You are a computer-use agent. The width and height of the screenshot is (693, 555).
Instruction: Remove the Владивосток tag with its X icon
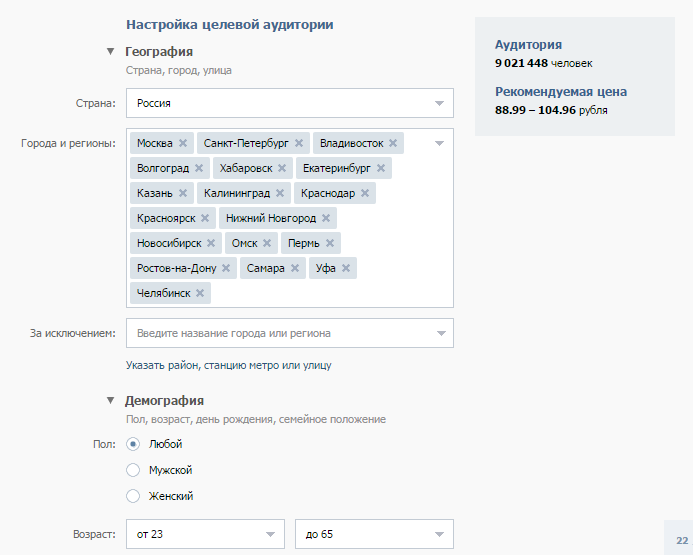[x=393, y=143]
